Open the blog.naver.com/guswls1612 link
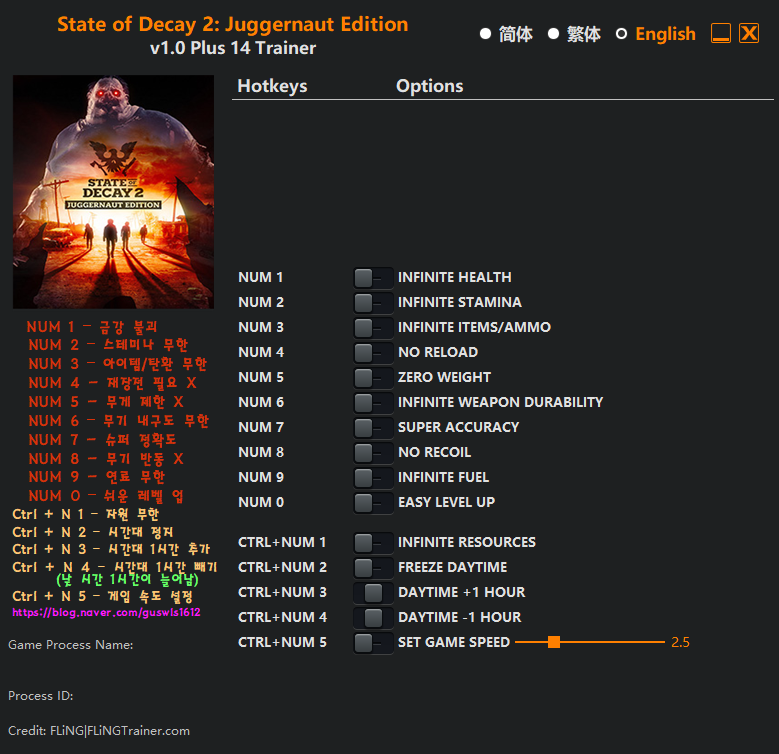The width and height of the screenshot is (779, 754). click(x=106, y=612)
